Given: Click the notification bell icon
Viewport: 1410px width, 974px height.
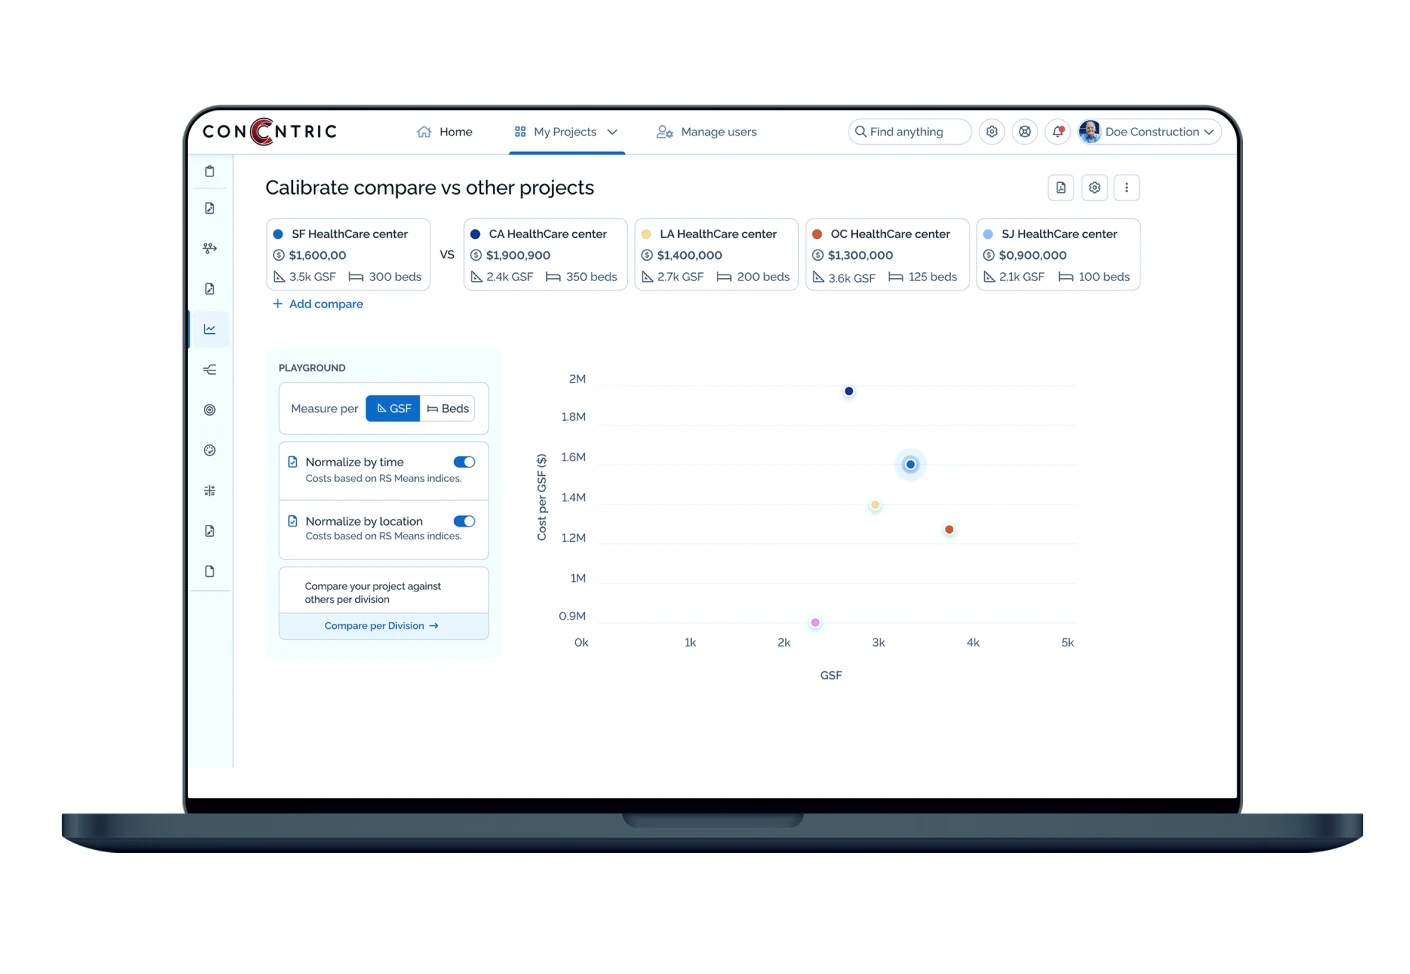Looking at the screenshot, I should click(1058, 132).
